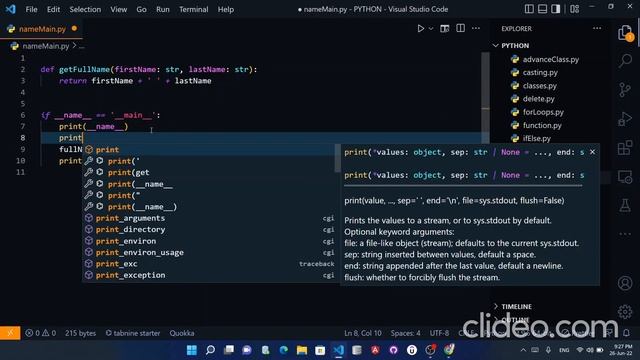This screenshot has height=360, width=640.
Task: Open advanceClass.py in the Explorer
Action: click(551, 59)
